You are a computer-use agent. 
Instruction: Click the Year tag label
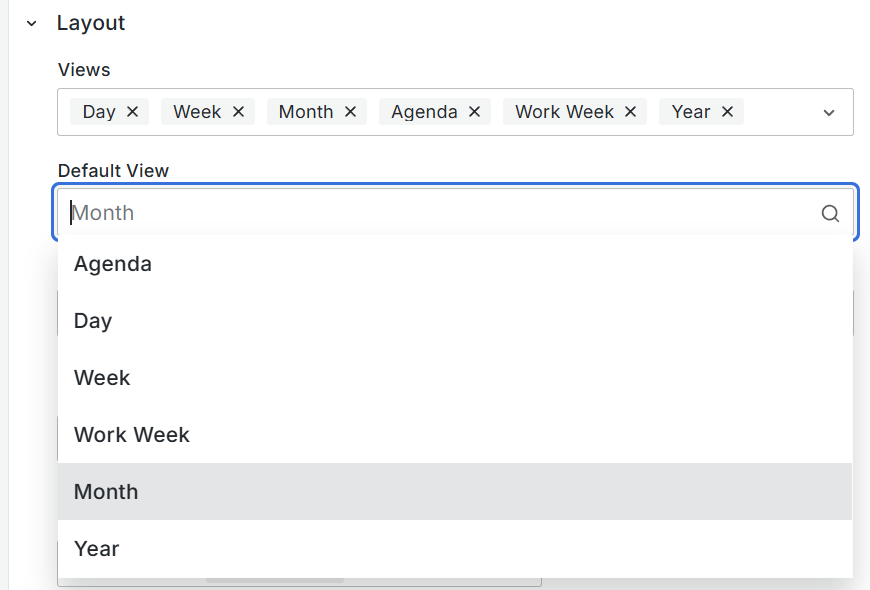click(x=691, y=112)
